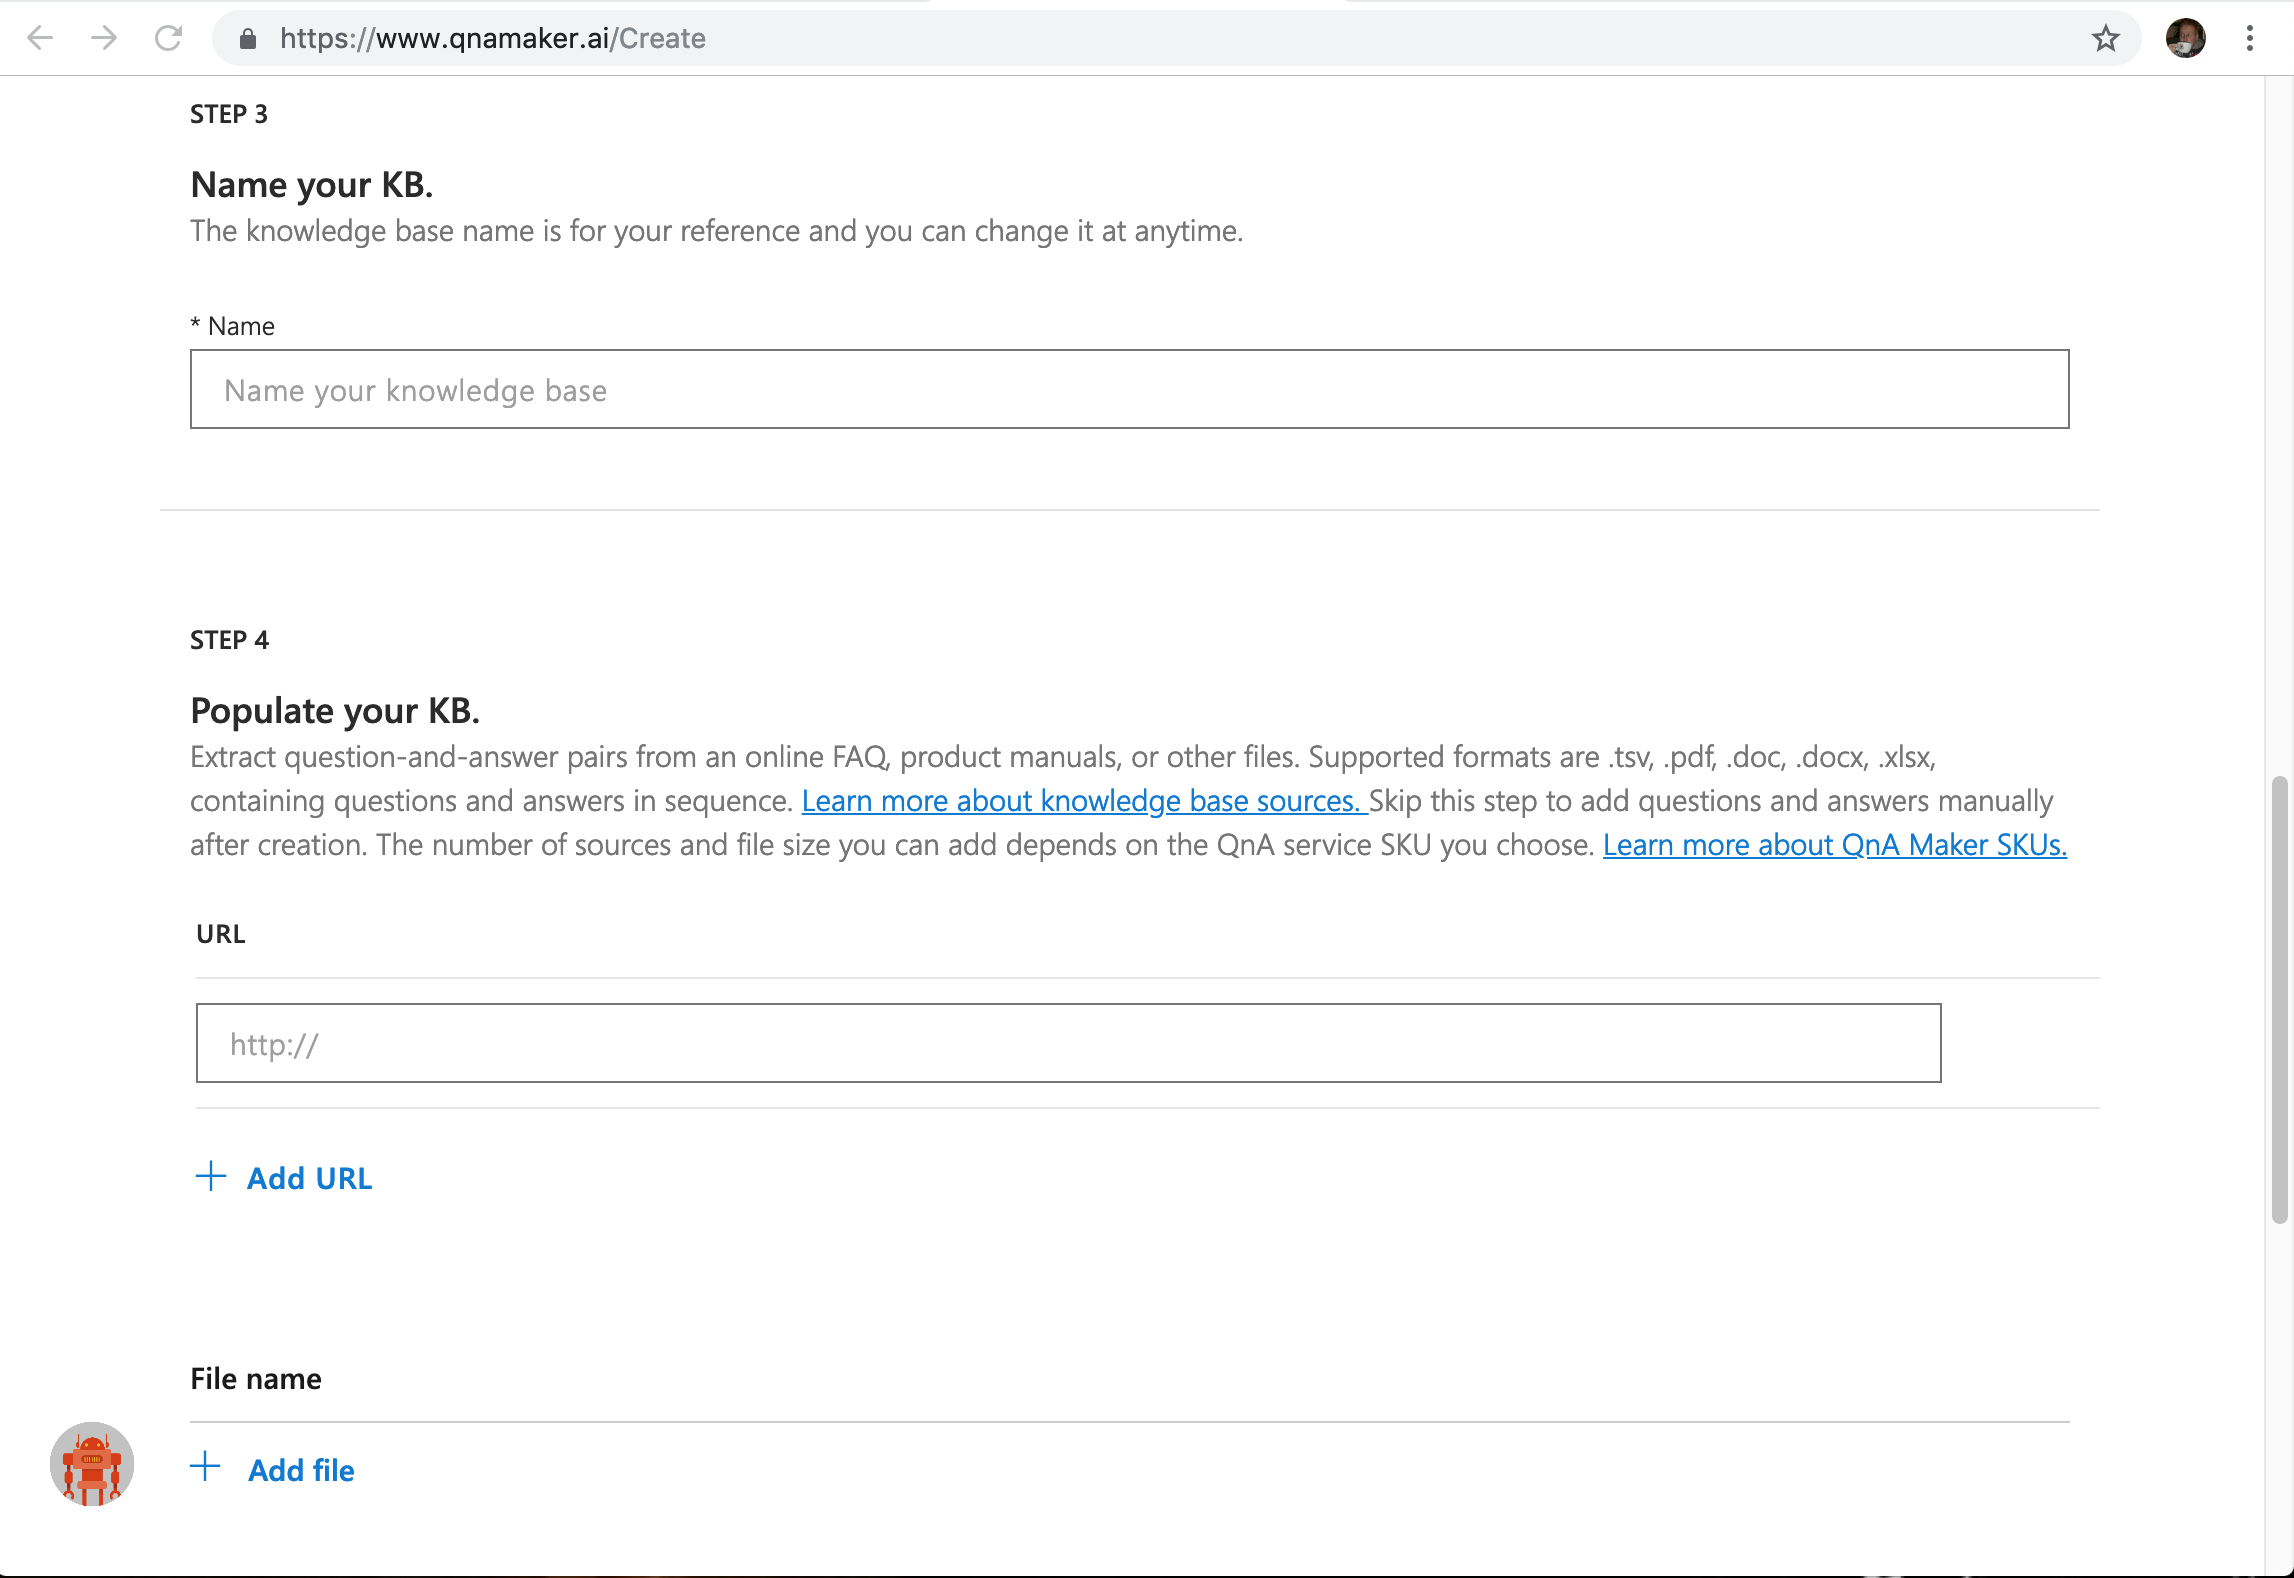2294x1578 pixels.
Task: Click the browser forward navigation arrow
Action: 103,38
